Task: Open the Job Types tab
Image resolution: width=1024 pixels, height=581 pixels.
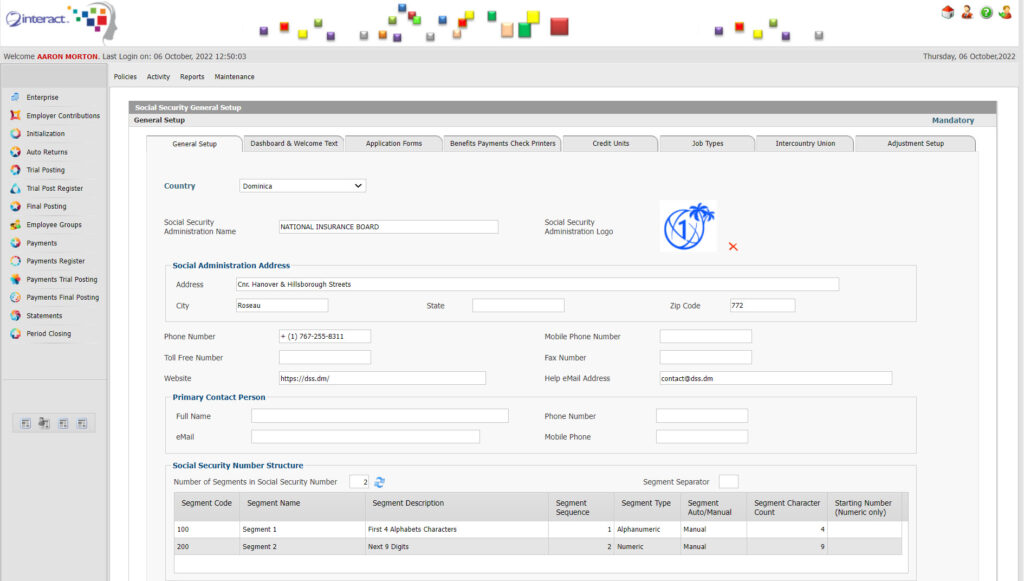Action: coord(707,144)
